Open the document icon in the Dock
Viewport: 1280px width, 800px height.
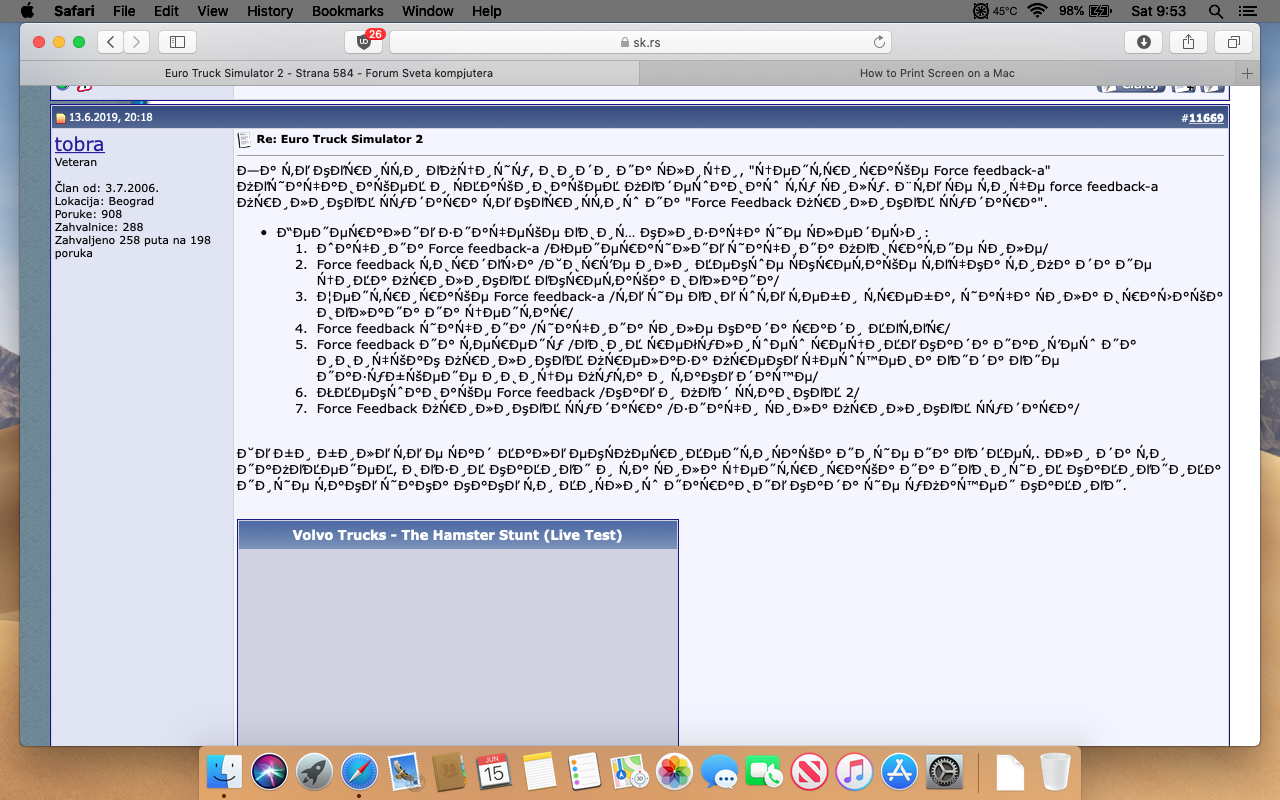(1009, 772)
